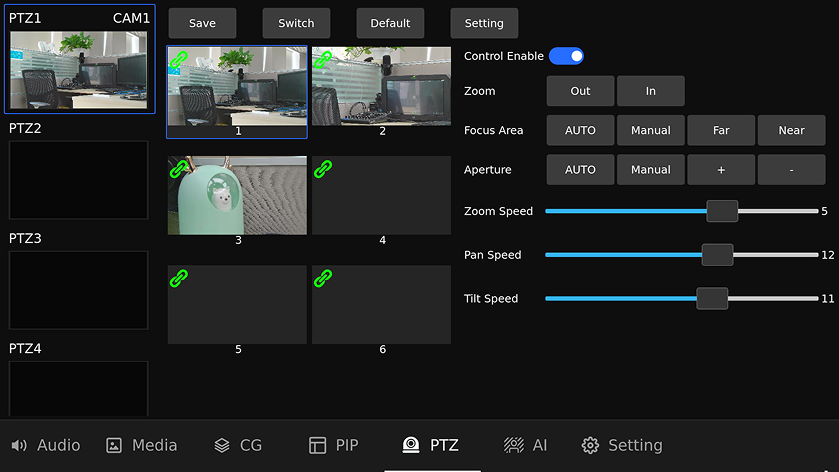The height and width of the screenshot is (472, 839).
Task: Click the Setting gear icon
Action: 590,445
